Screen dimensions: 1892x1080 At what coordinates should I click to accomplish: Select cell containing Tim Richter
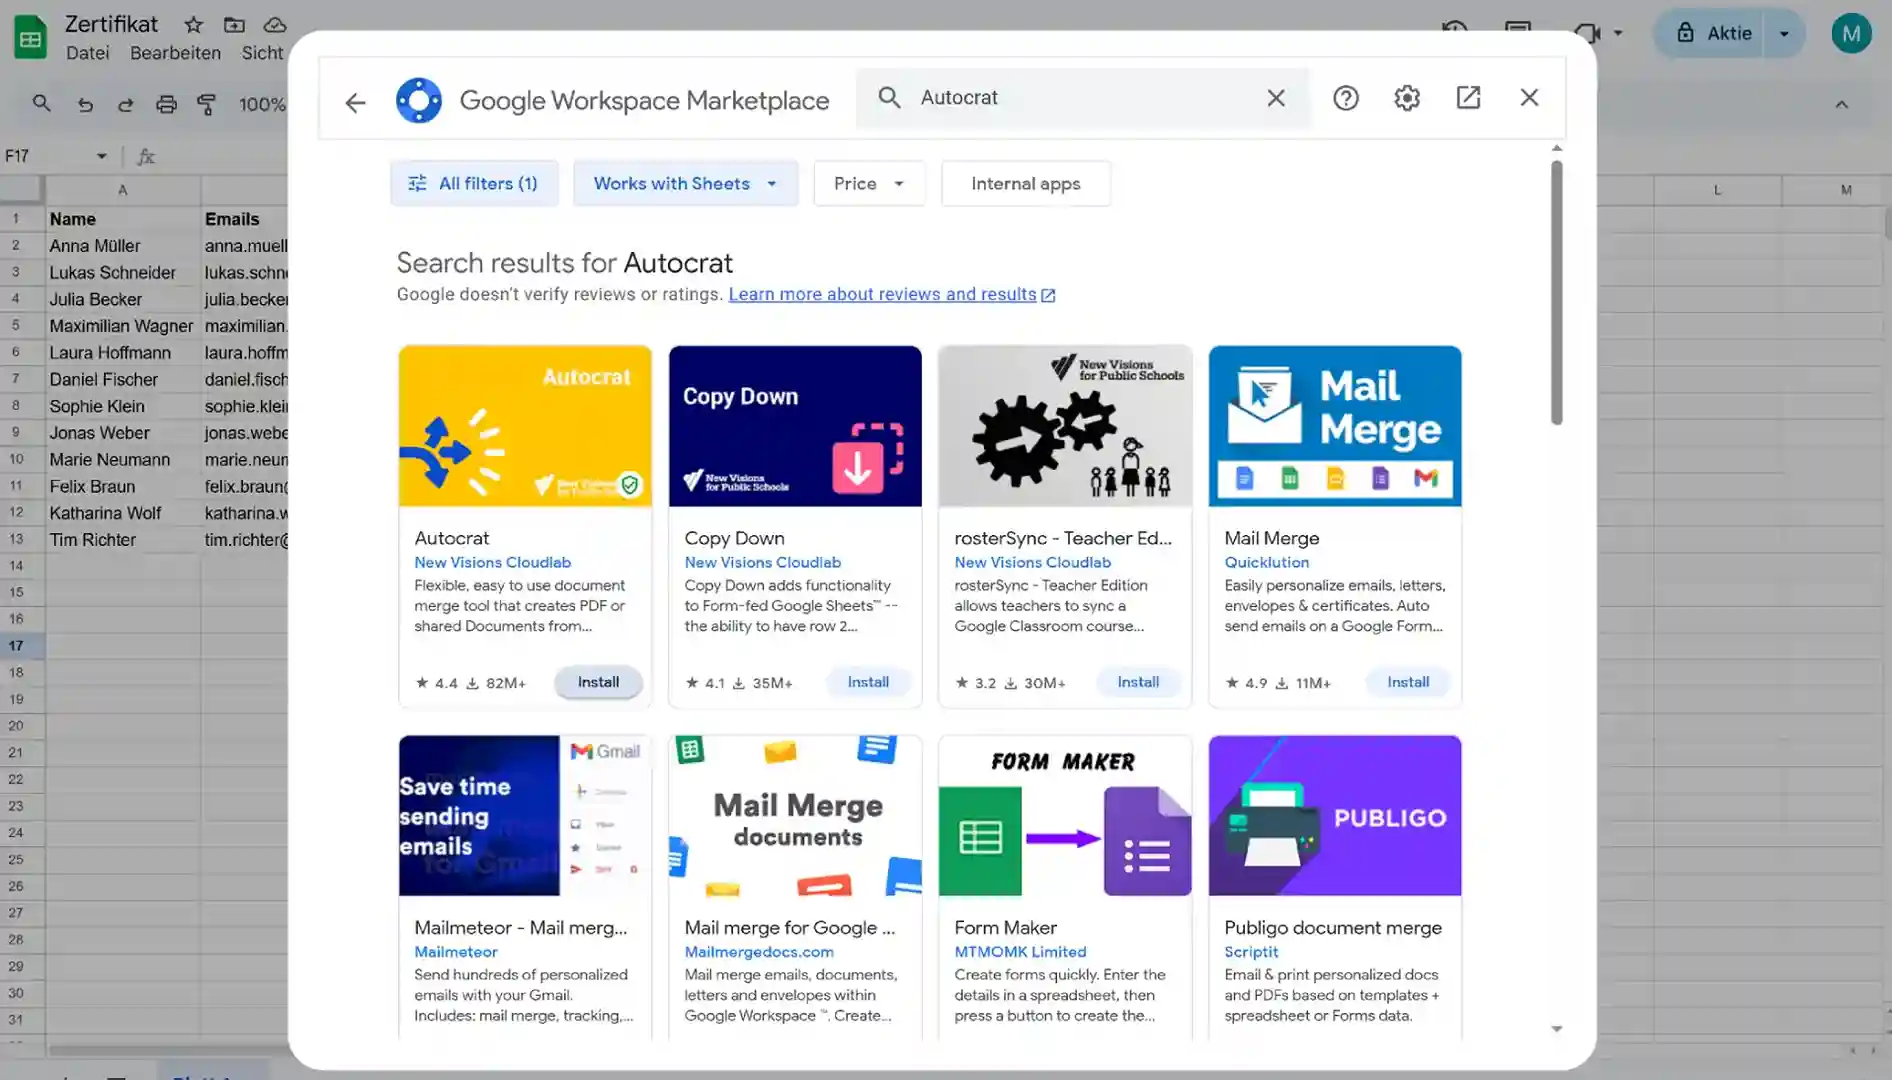coord(122,540)
